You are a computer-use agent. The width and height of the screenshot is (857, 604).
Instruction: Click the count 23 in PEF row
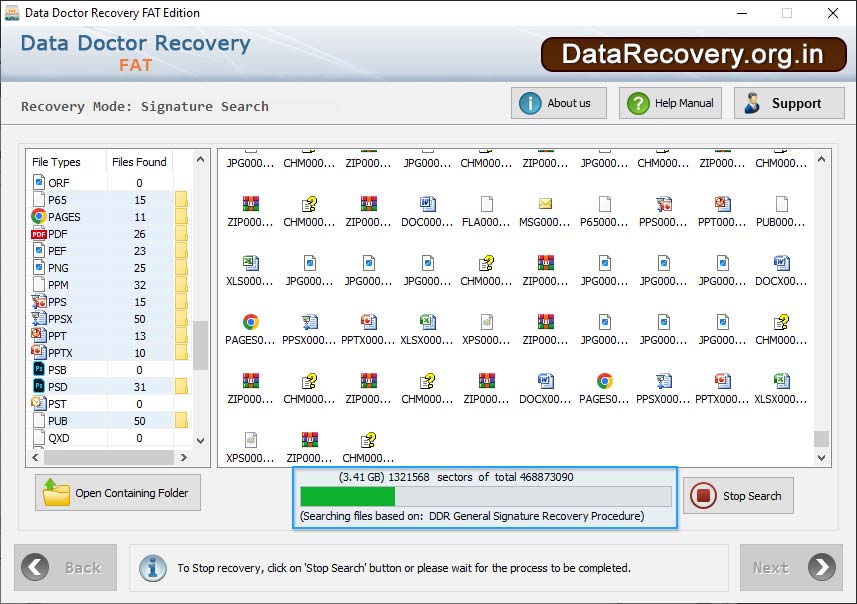point(140,251)
